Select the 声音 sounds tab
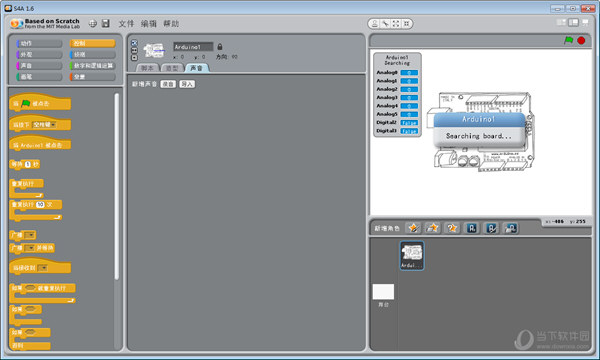This screenshot has width=600, height=360. click(196, 68)
